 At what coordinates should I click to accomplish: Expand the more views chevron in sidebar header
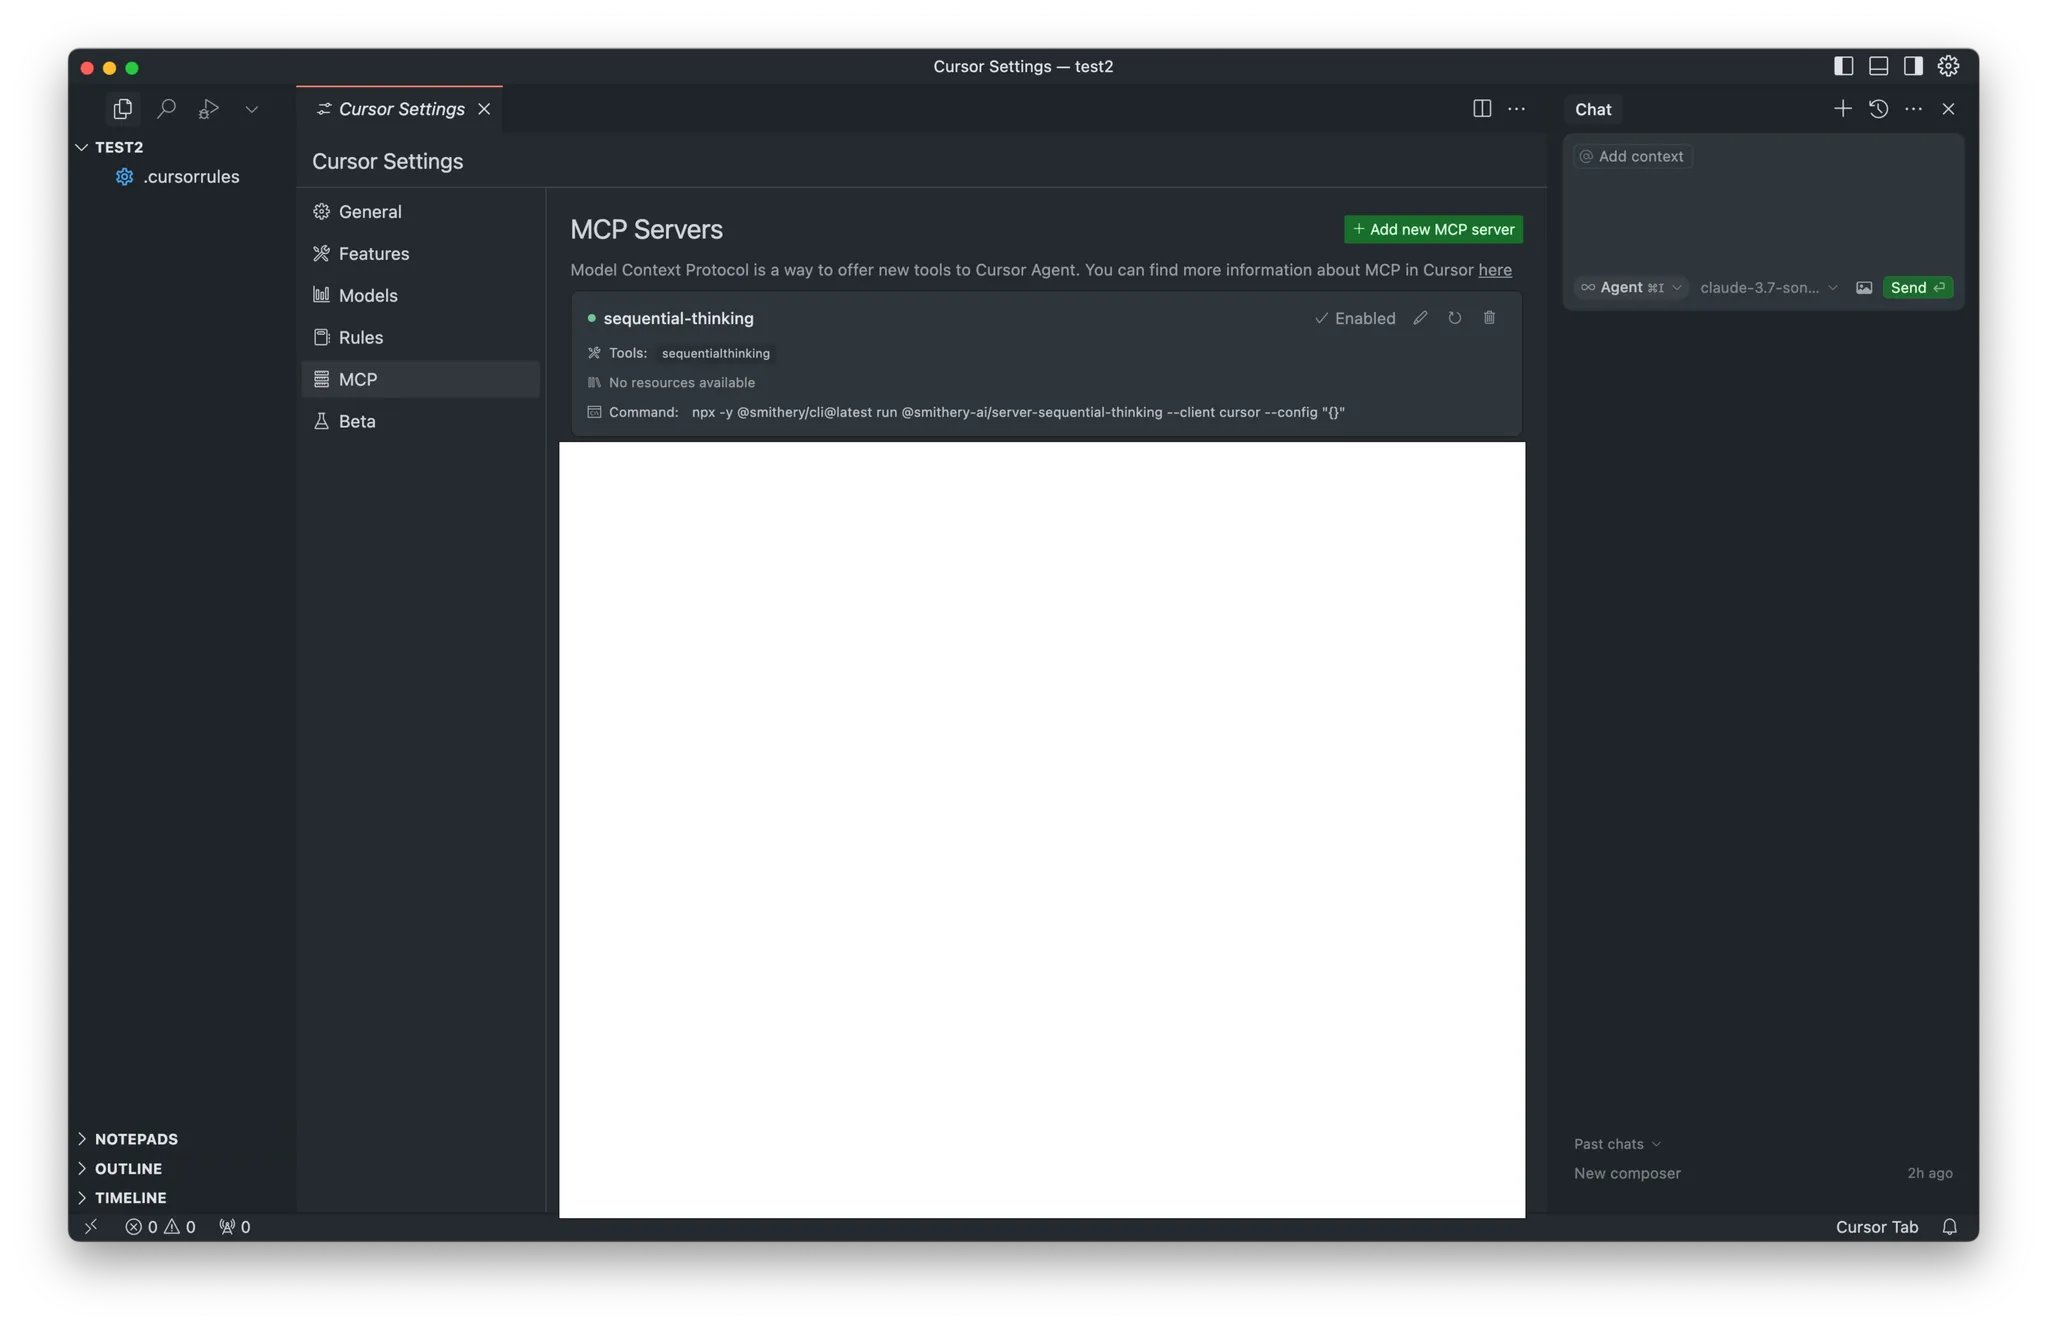(x=251, y=109)
